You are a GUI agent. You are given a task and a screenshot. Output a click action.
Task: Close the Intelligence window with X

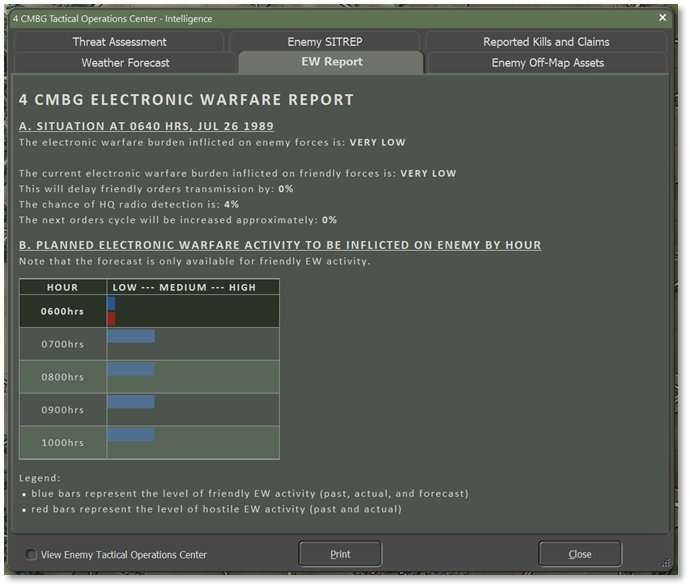[662, 18]
